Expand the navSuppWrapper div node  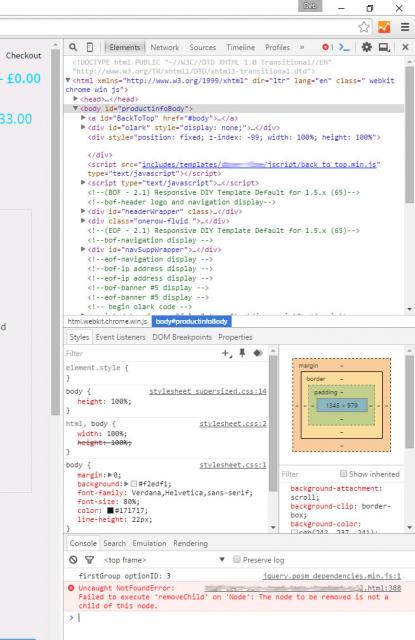click(83, 249)
